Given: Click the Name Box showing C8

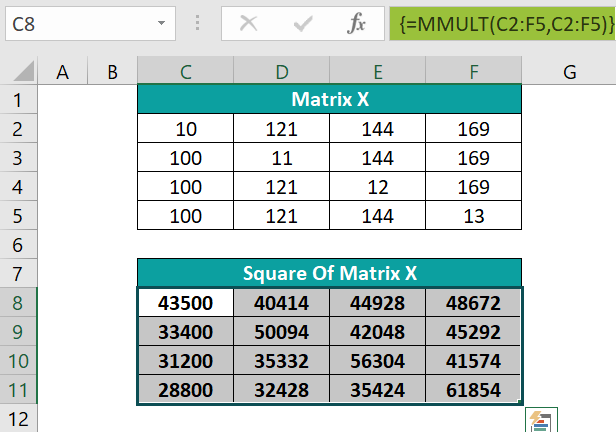Looking at the screenshot, I should (90, 24).
